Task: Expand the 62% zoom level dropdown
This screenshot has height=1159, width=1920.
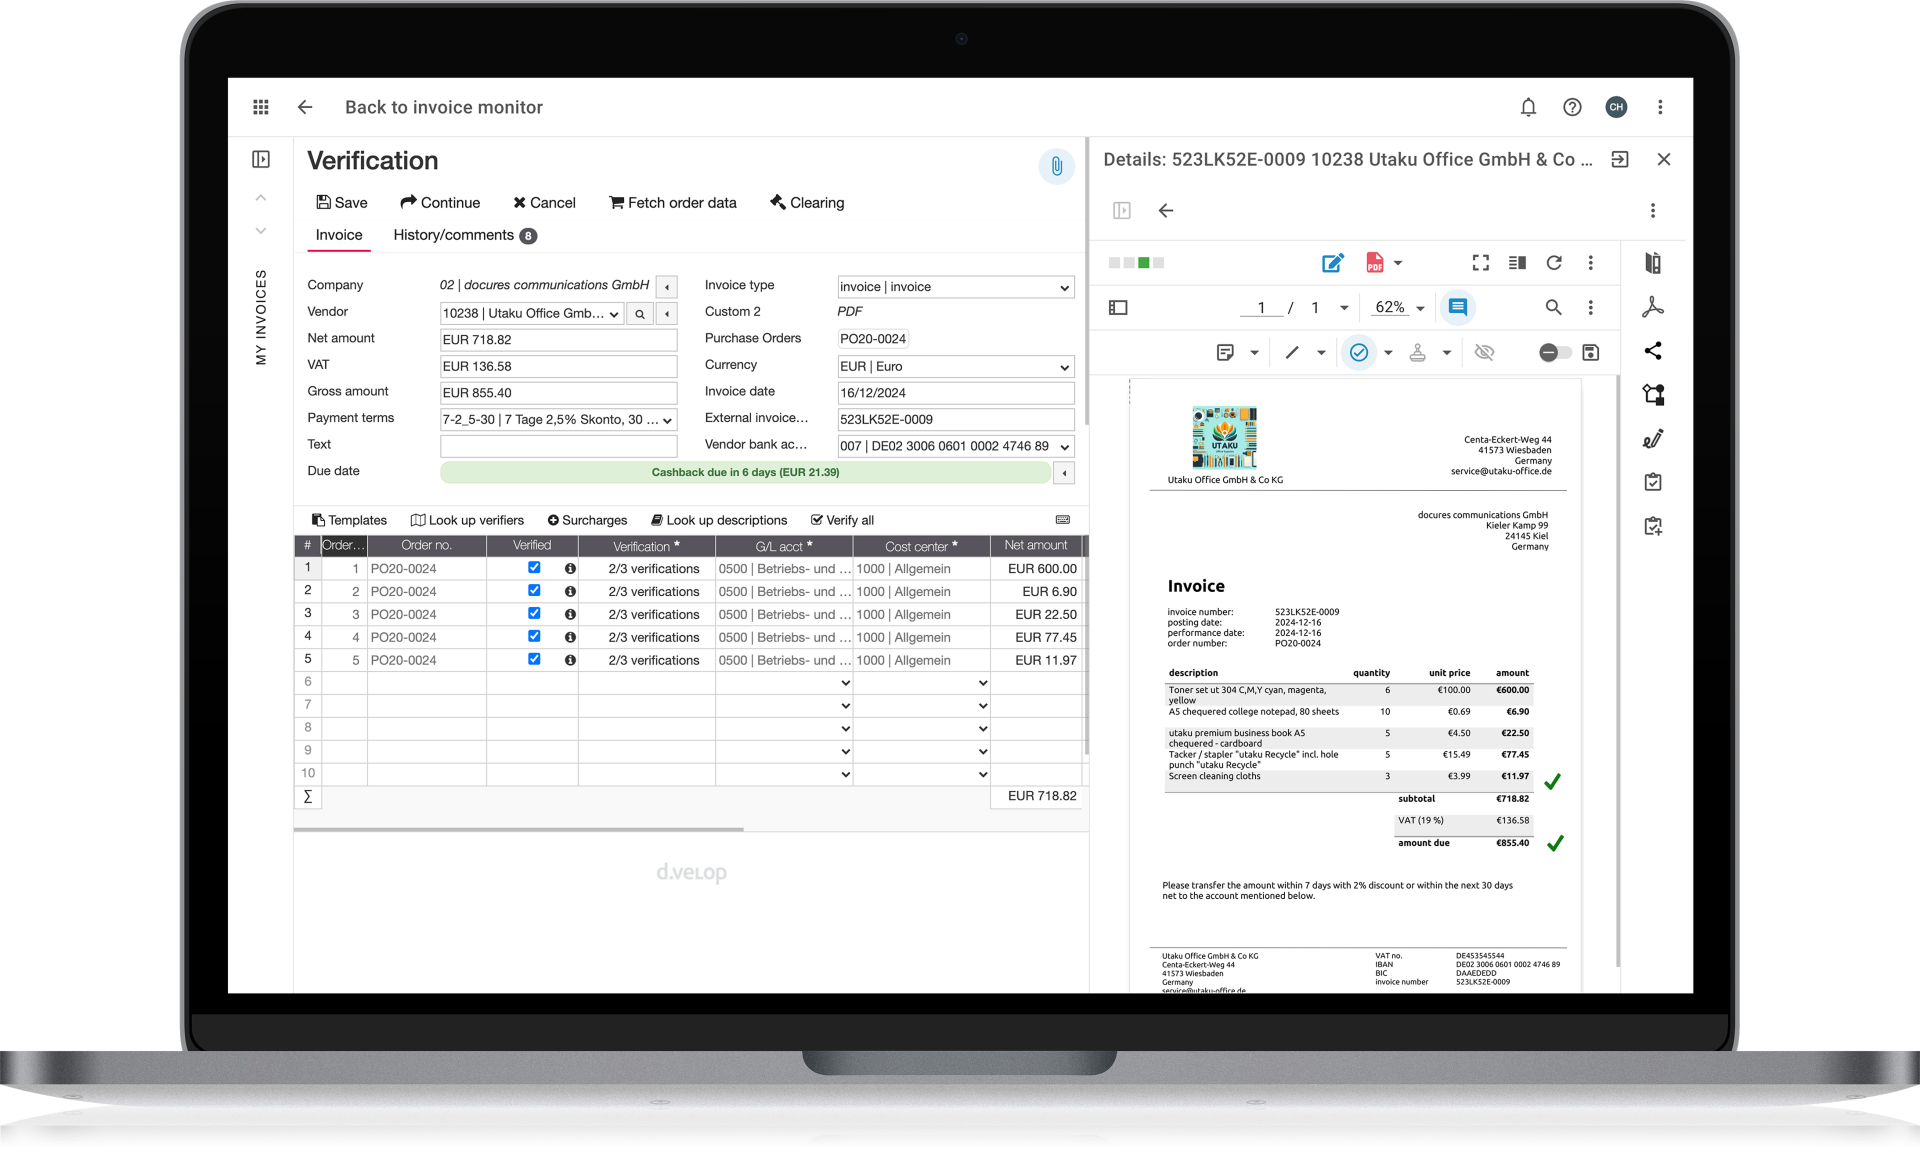Action: 1420,307
